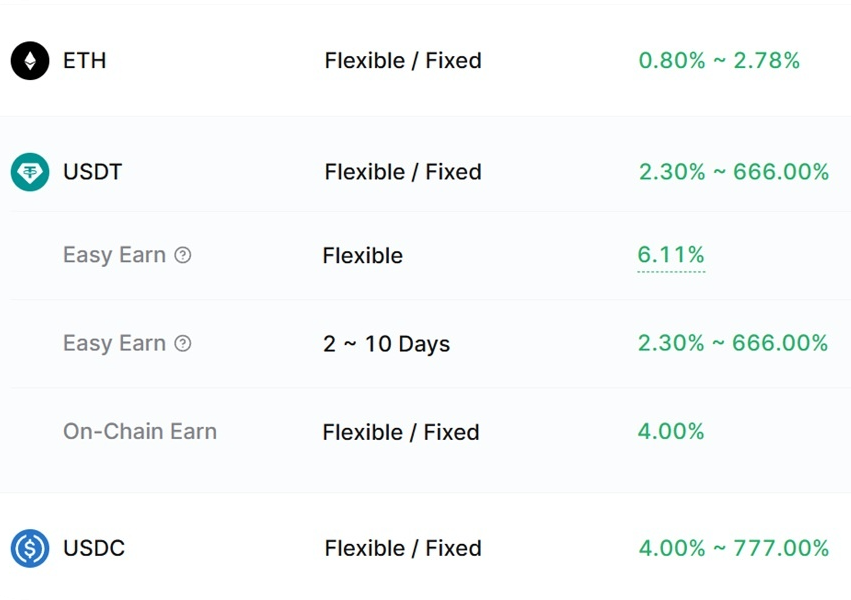Click the blue circled dollar sign logo
This screenshot has width=851, height=600.
click(30, 548)
